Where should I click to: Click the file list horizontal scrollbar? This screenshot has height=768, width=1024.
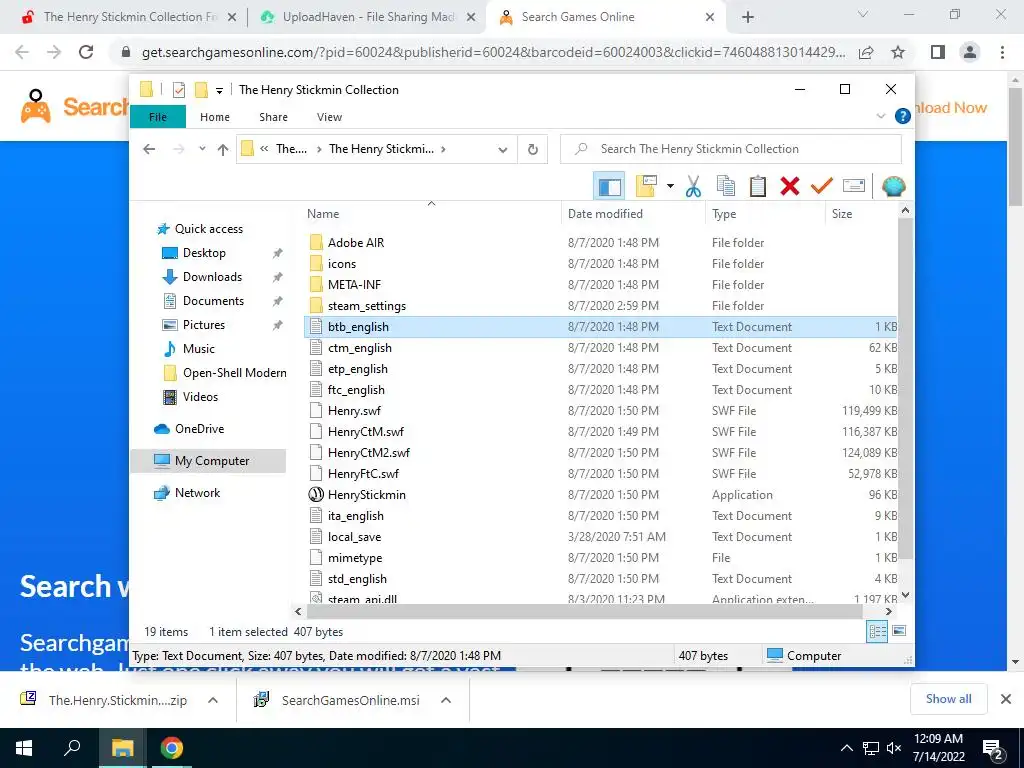click(584, 612)
